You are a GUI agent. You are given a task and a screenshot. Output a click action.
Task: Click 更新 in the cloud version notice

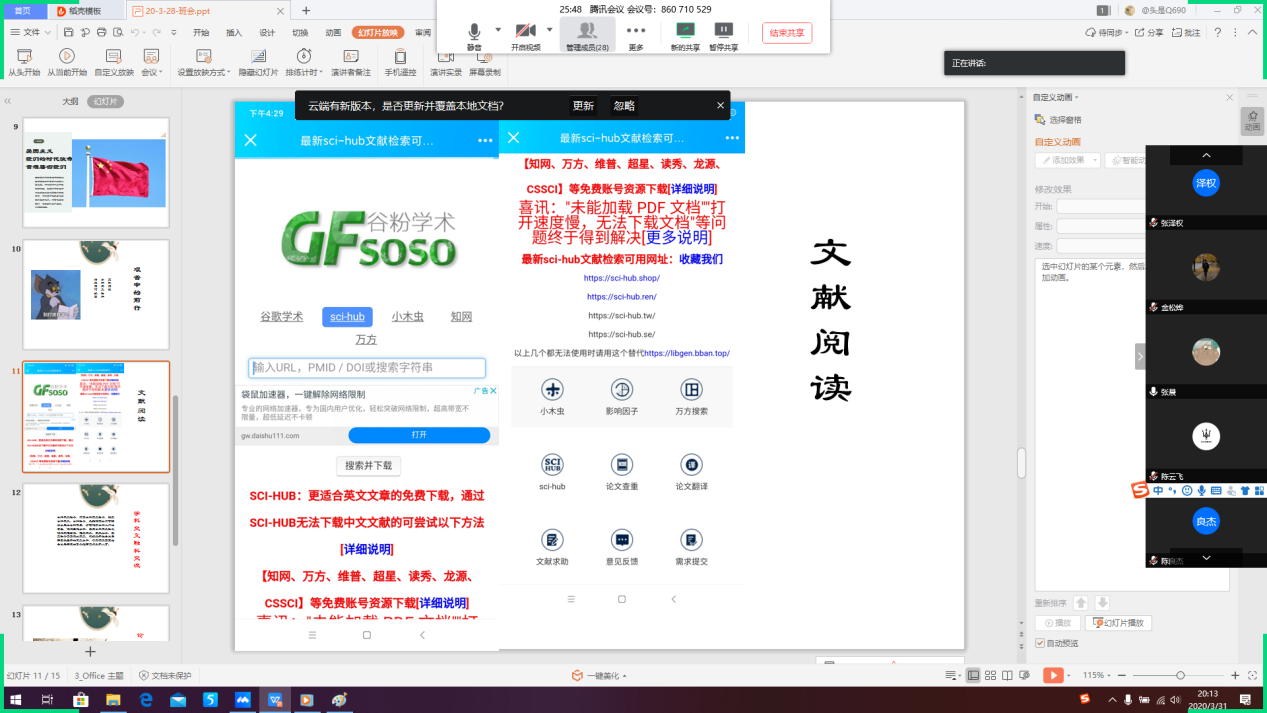click(x=583, y=106)
